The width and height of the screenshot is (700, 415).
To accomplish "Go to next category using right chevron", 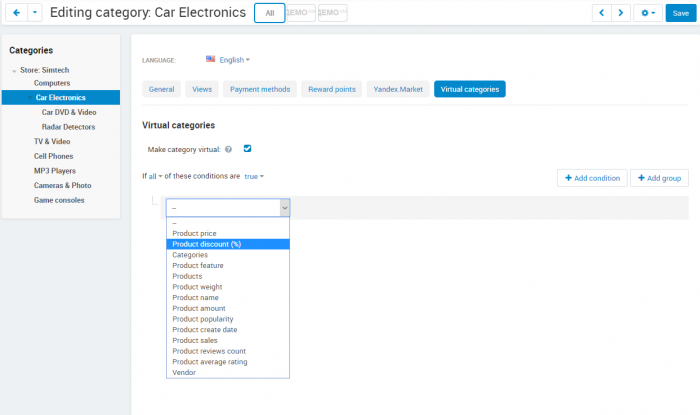I will 621,13.
